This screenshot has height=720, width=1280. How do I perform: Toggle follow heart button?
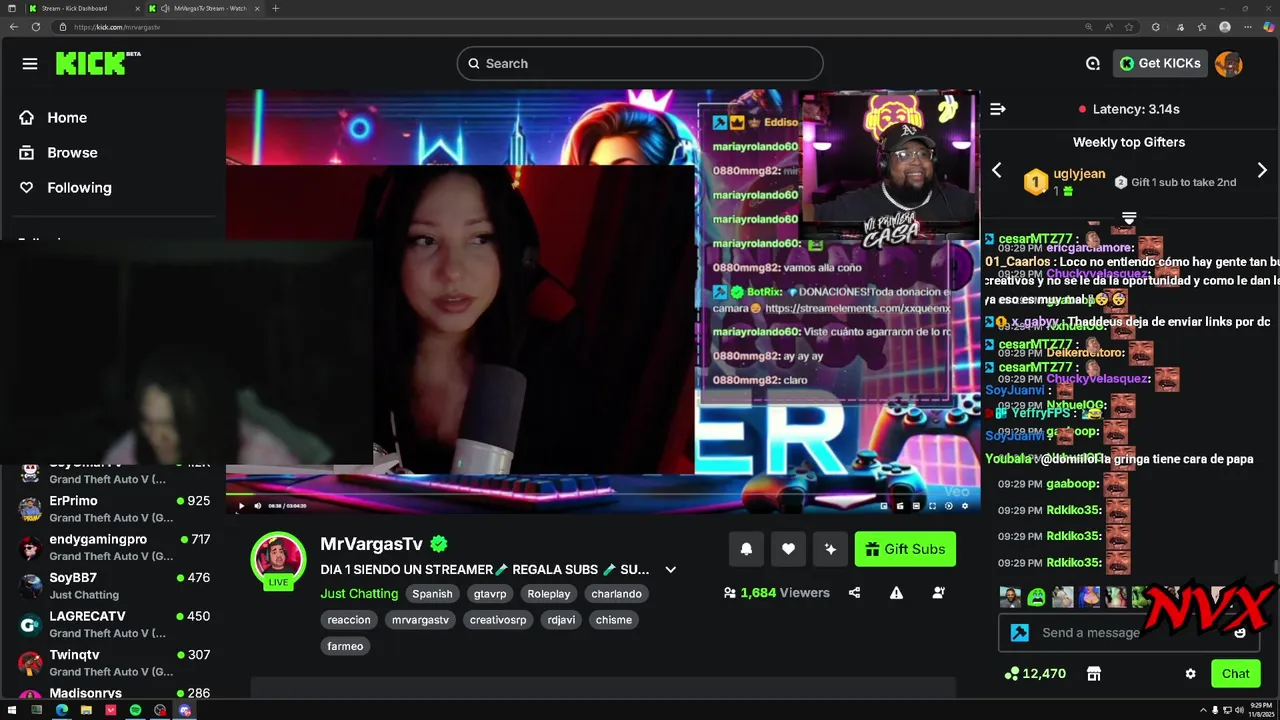(x=788, y=549)
